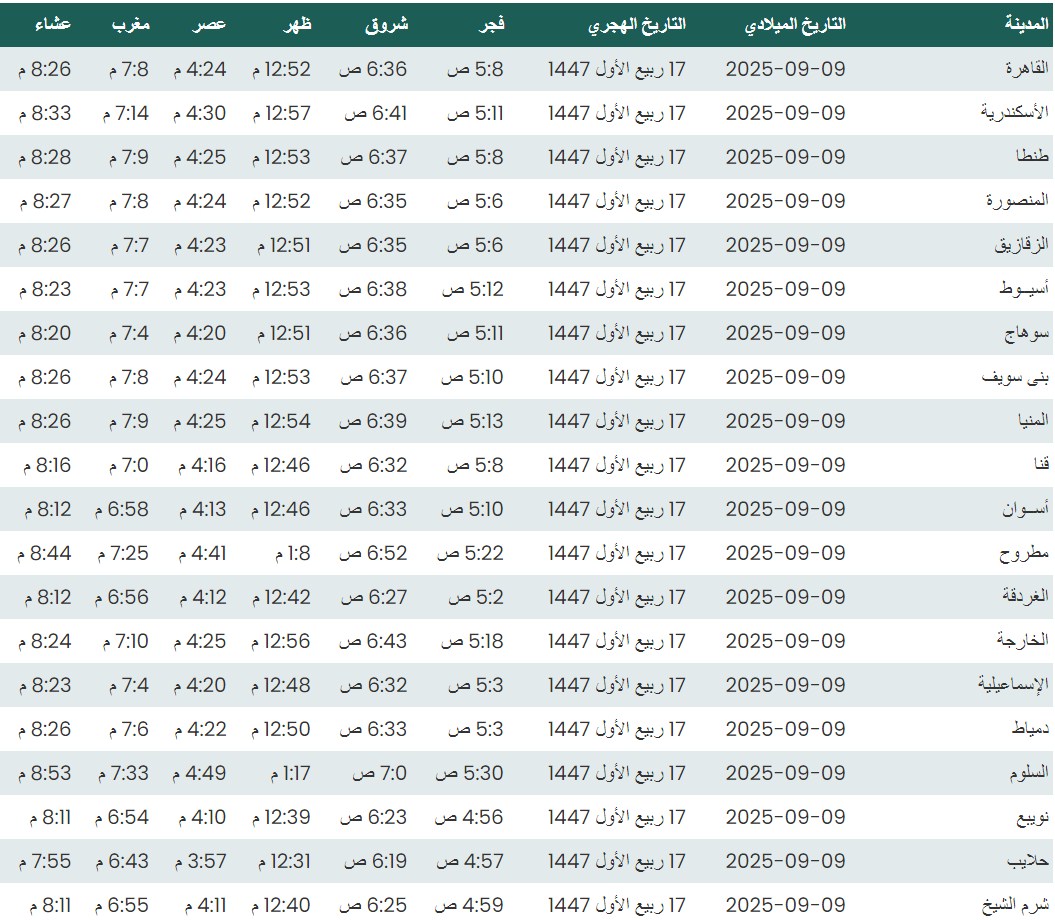This screenshot has height=920, width=1055.
Task: Click the التاريخ الميلادي column header
Action: [x=795, y=25]
